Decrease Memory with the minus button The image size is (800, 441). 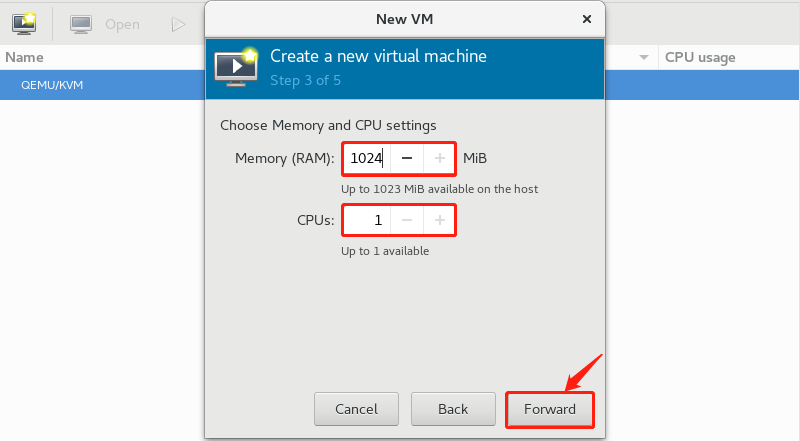[x=406, y=158]
